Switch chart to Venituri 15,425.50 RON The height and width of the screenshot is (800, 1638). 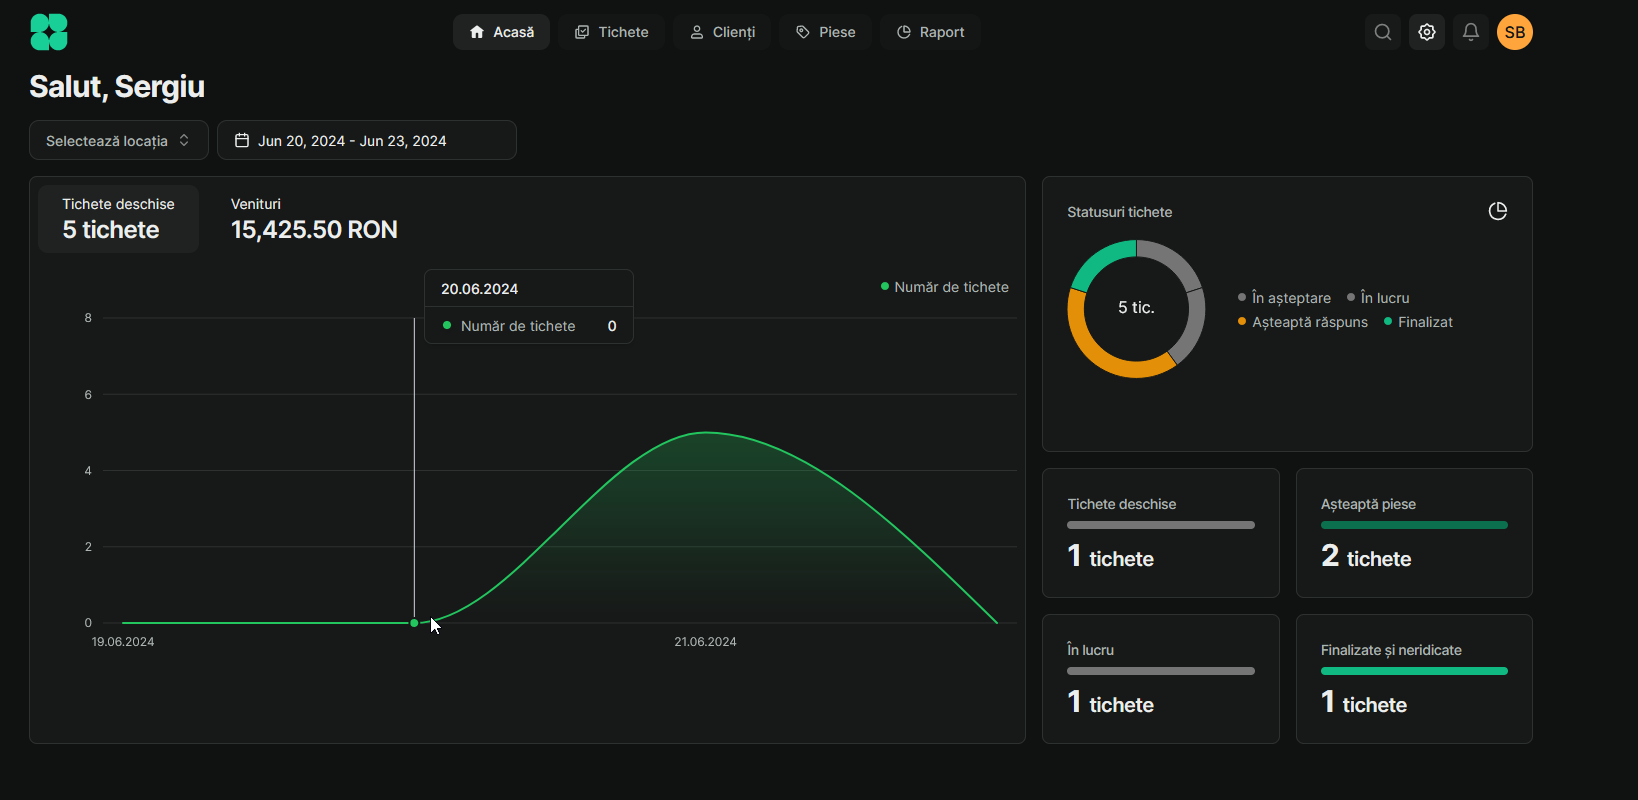point(314,219)
